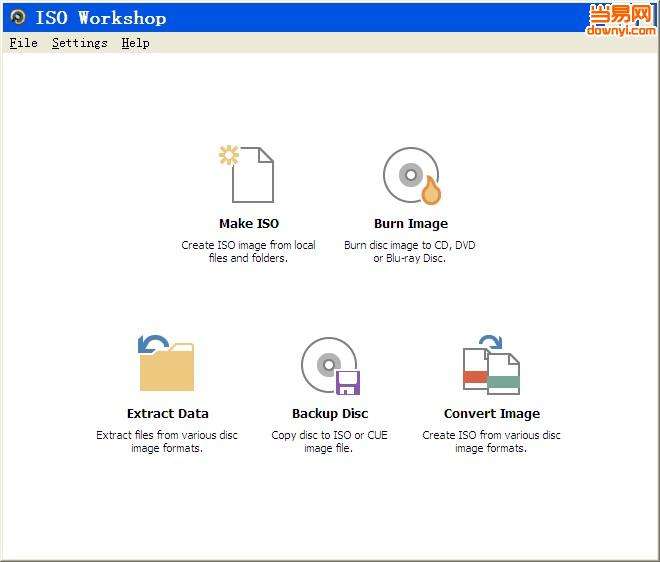Select the Backup Disc label
This screenshot has height=562, width=660.
click(x=330, y=413)
